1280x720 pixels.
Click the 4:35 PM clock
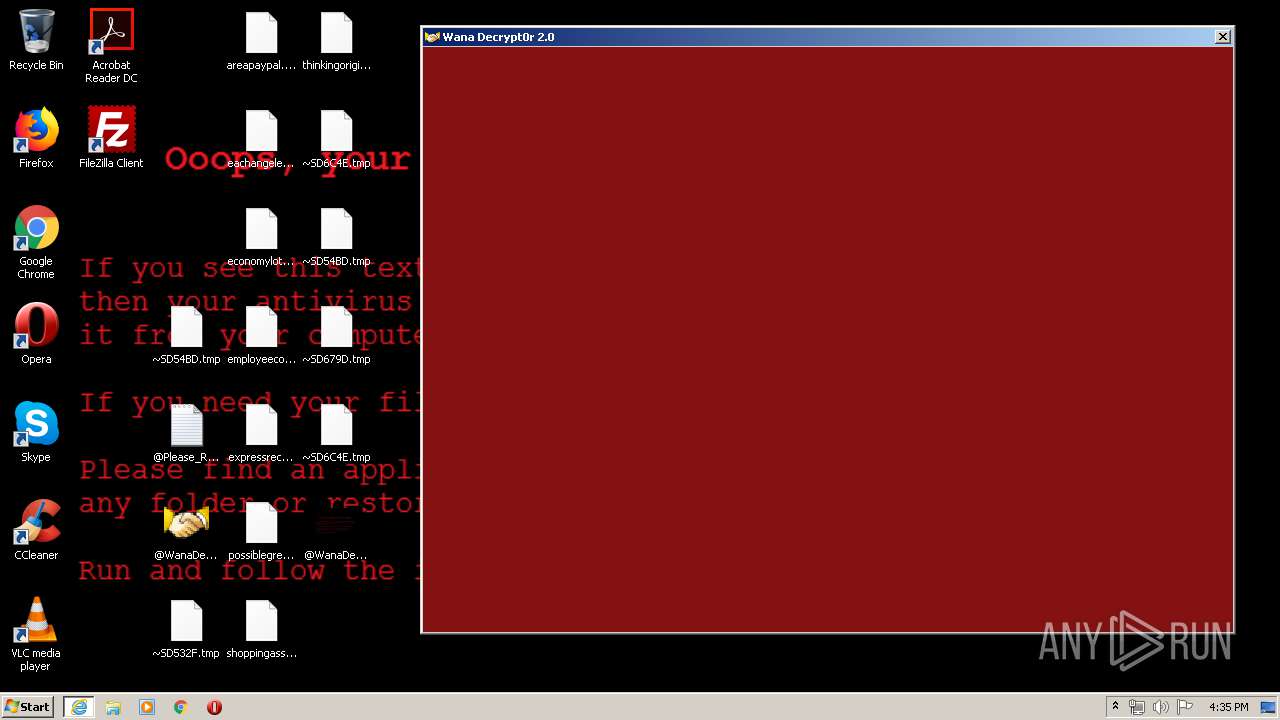(x=1228, y=707)
